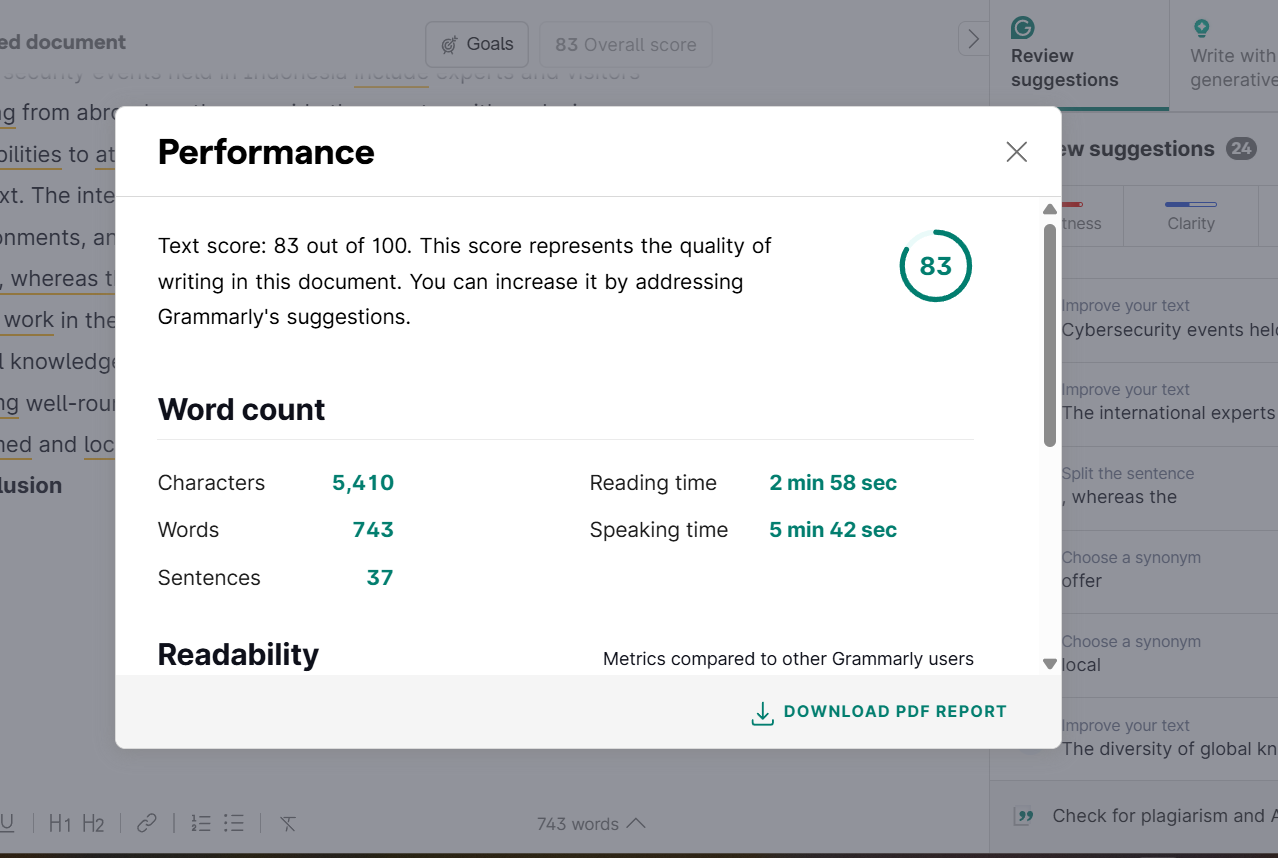Click the lightbulb generative AI icon
Image resolution: width=1278 pixels, height=858 pixels.
coord(1201,28)
